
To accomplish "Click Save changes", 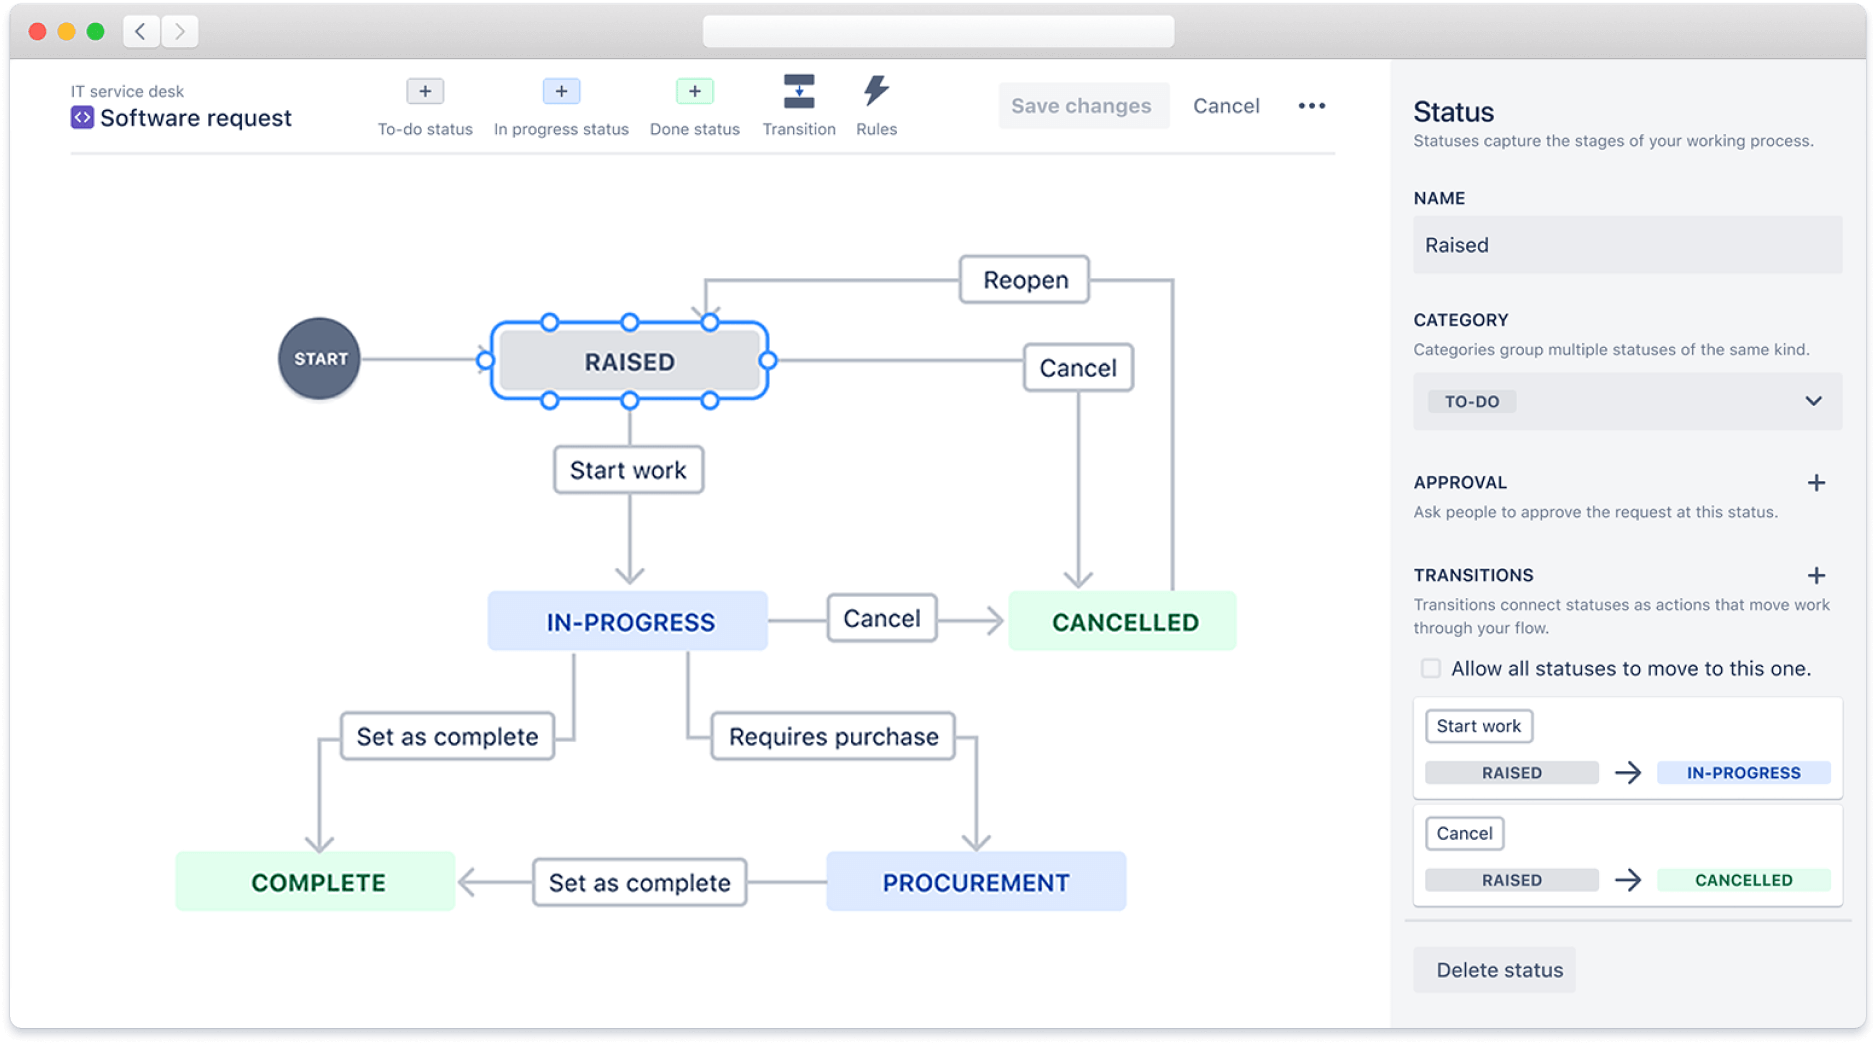I will click(x=1082, y=105).
